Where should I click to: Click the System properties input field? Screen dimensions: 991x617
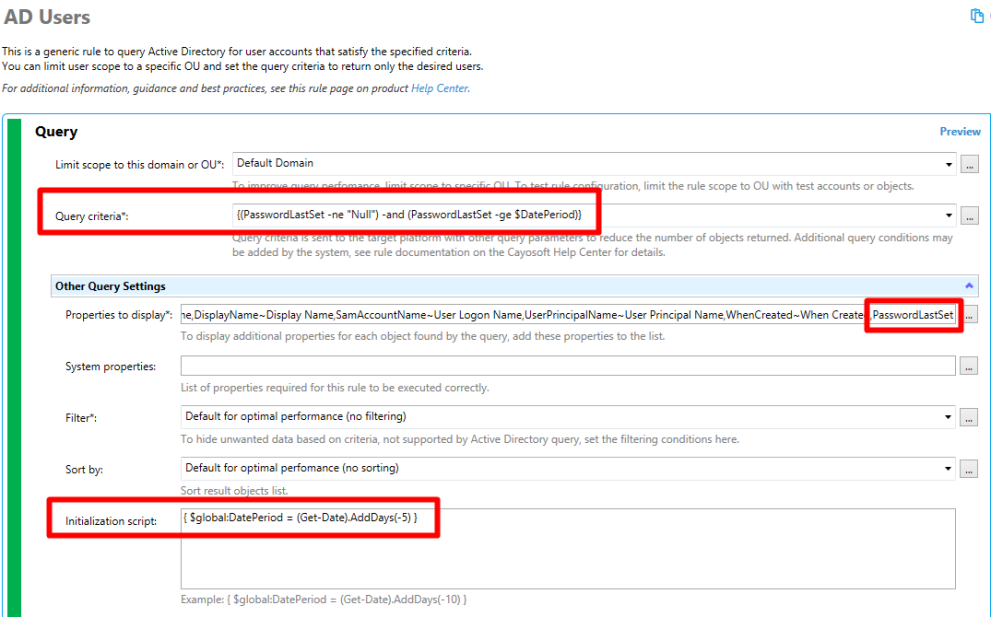(x=568, y=365)
